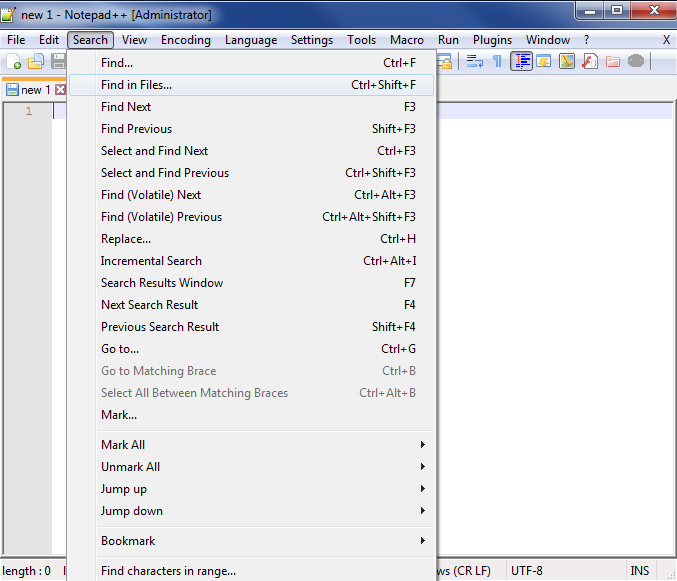Expand the Unmark All submenu arrow

(423, 467)
